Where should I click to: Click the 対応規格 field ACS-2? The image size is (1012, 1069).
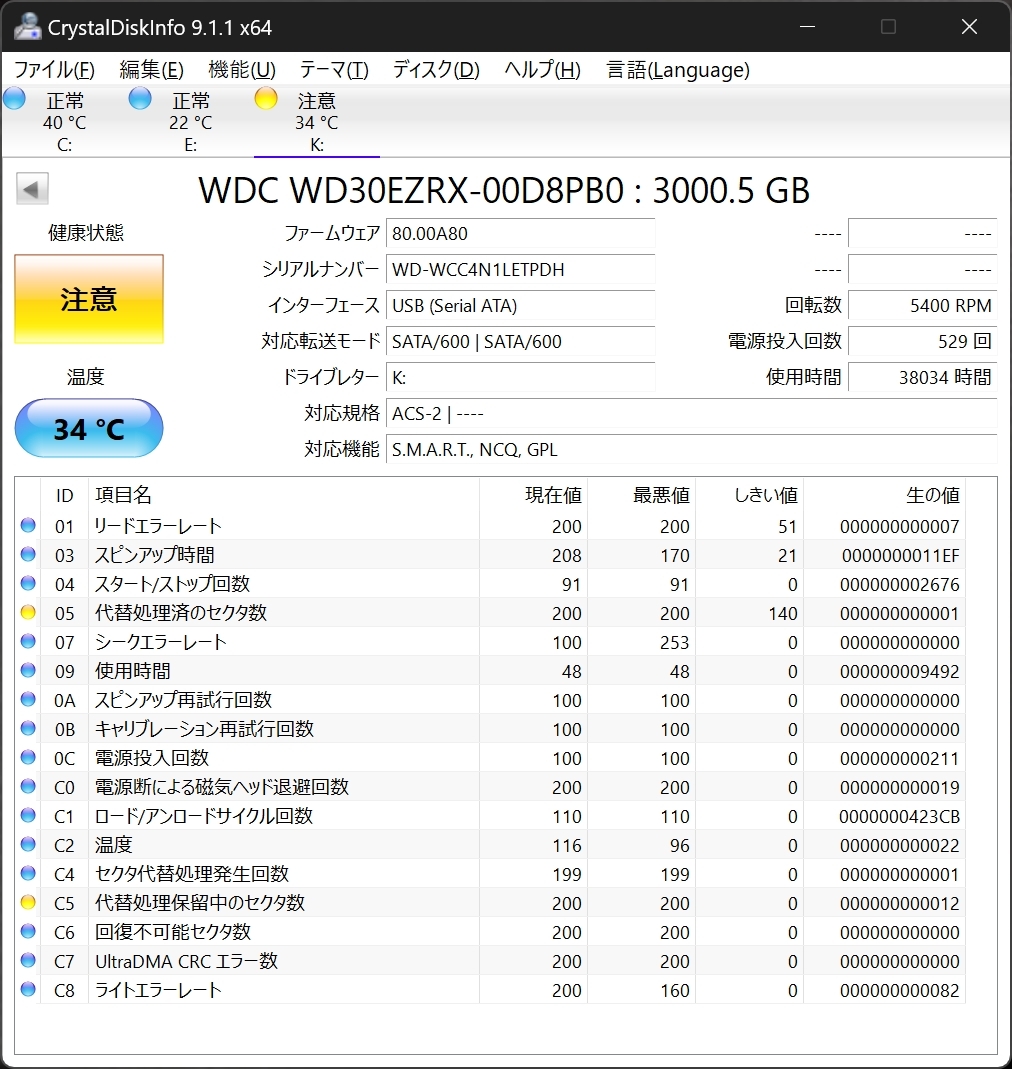[x=691, y=413]
